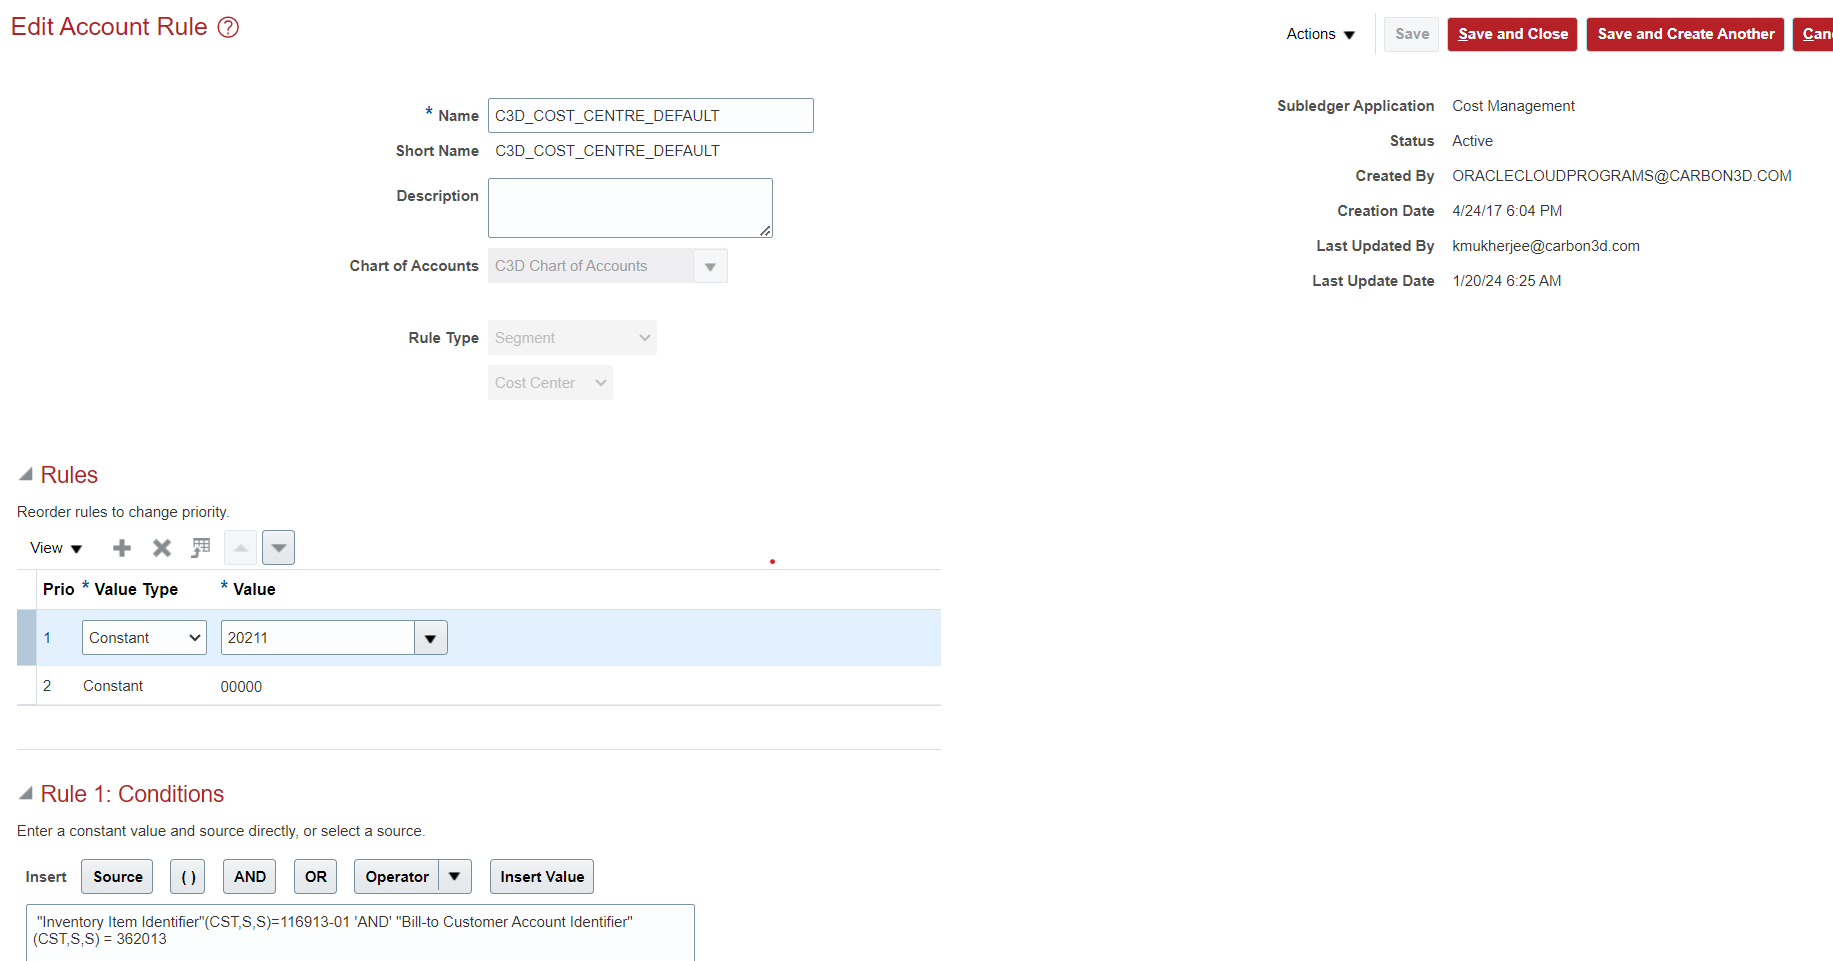Click Save and Create Another
Viewport: 1833px width, 961px height.
[1686, 34]
